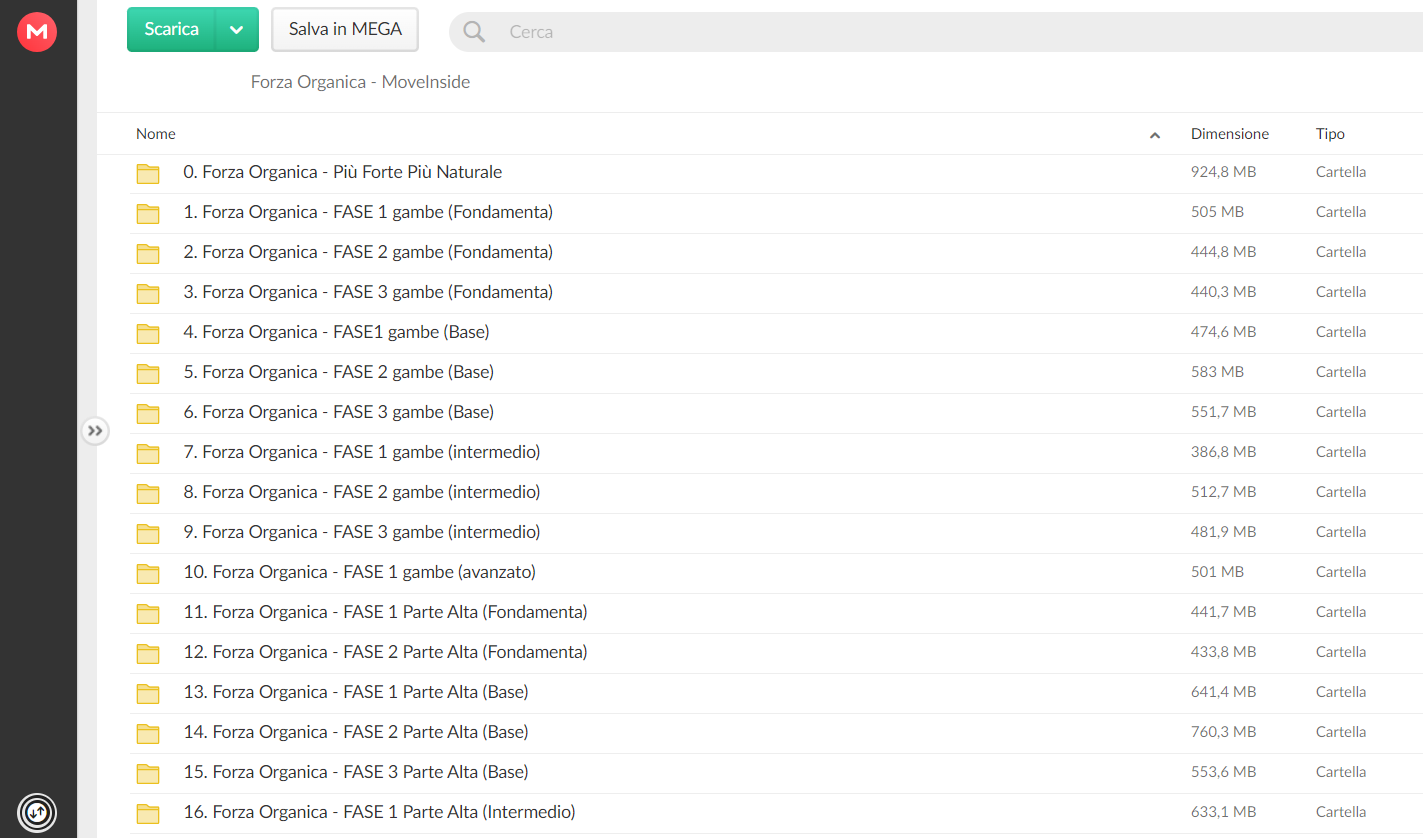Expand the sidebar with double-chevron handle
Screen dimensions: 1423x838
[x=95, y=431]
